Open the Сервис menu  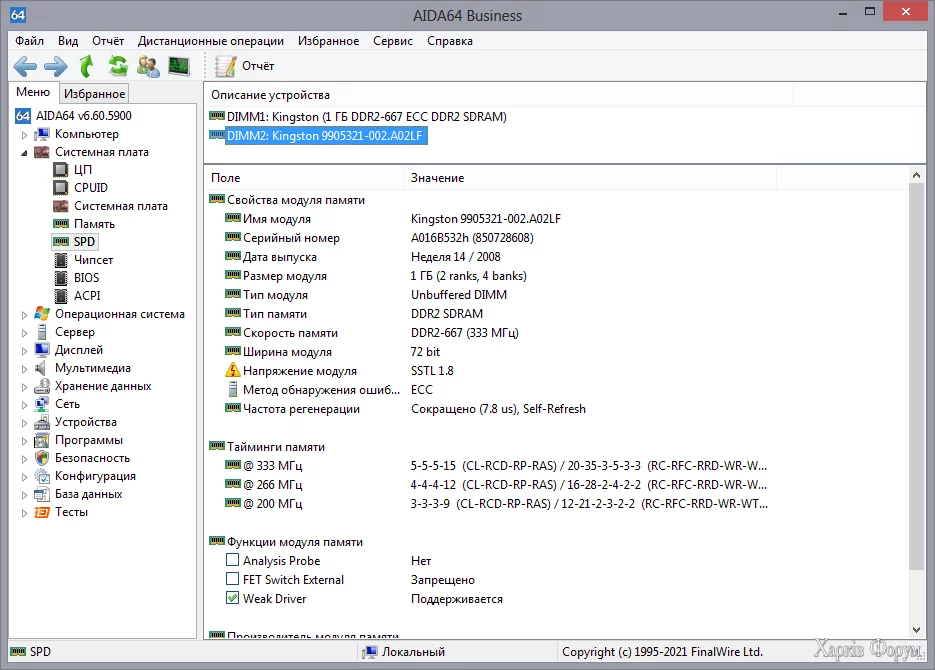(392, 41)
